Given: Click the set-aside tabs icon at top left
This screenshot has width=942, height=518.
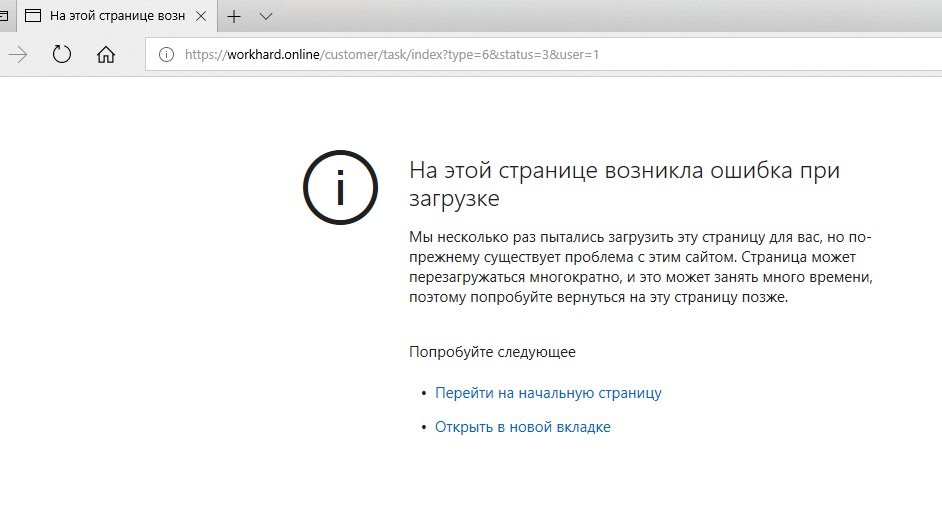Looking at the screenshot, I should [x=4, y=16].
